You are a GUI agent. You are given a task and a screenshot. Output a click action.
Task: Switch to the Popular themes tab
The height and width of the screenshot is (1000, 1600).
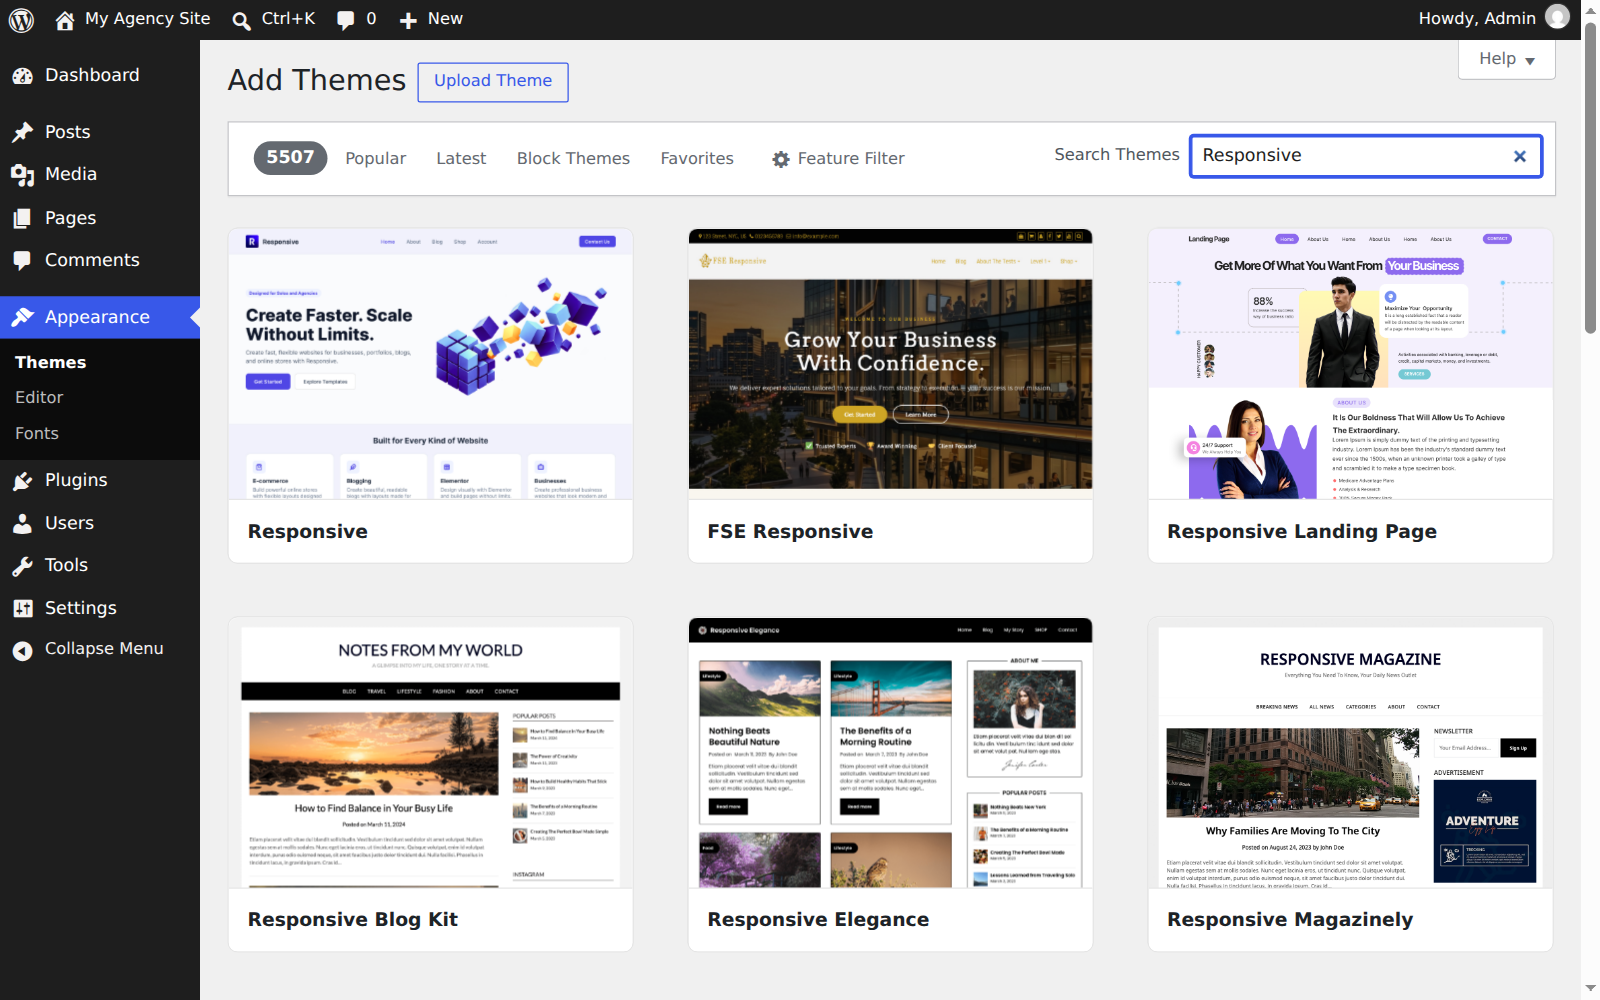375,158
